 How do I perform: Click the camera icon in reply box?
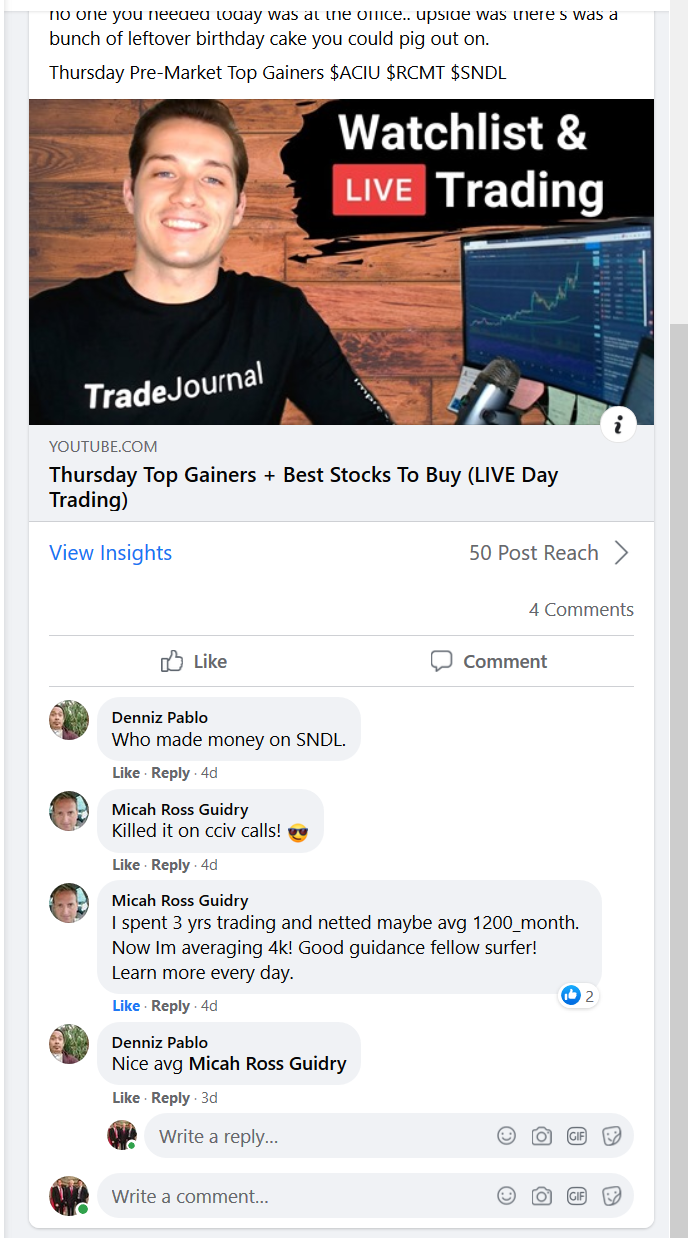(542, 1136)
